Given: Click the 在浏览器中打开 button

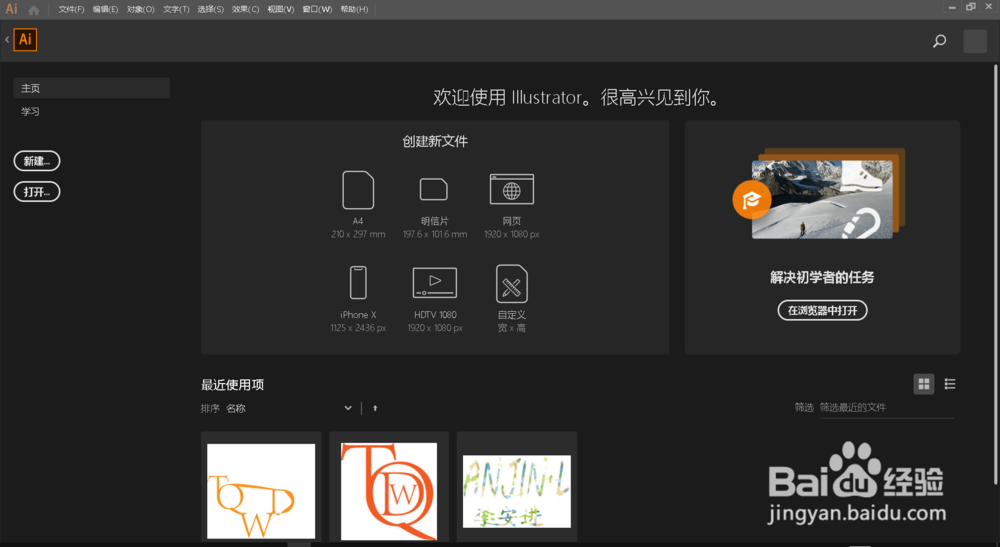Looking at the screenshot, I should click(822, 310).
